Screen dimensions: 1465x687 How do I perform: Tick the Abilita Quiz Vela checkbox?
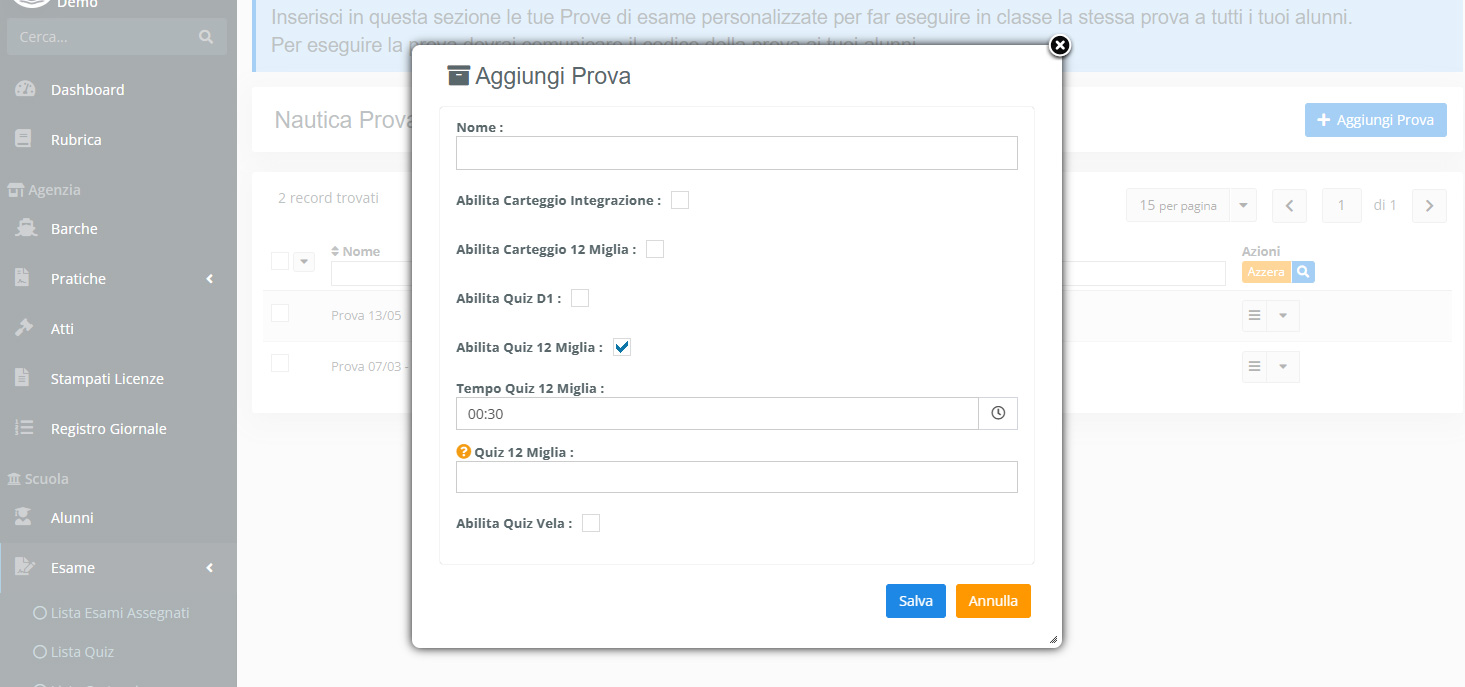coord(591,523)
